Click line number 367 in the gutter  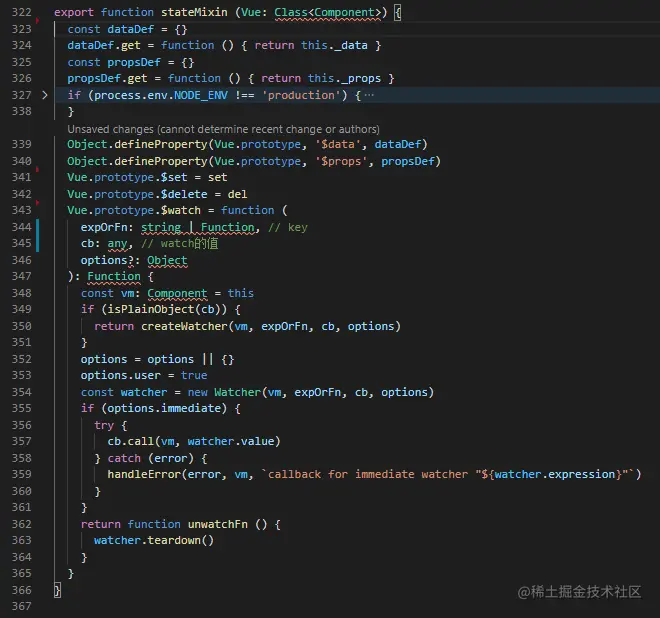(x=21, y=606)
